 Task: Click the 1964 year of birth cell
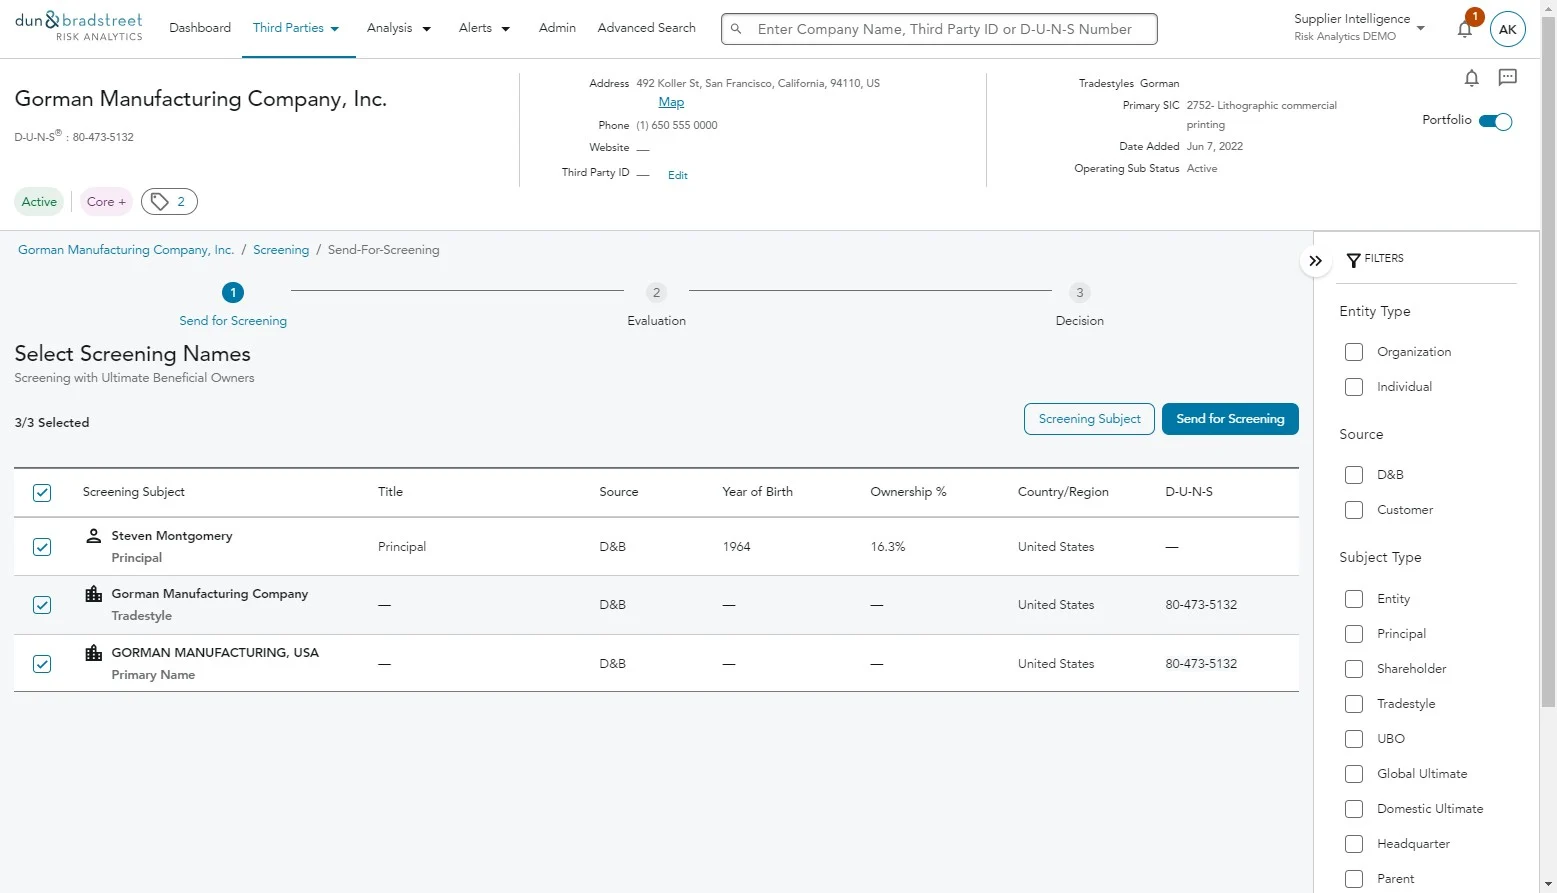coord(736,547)
